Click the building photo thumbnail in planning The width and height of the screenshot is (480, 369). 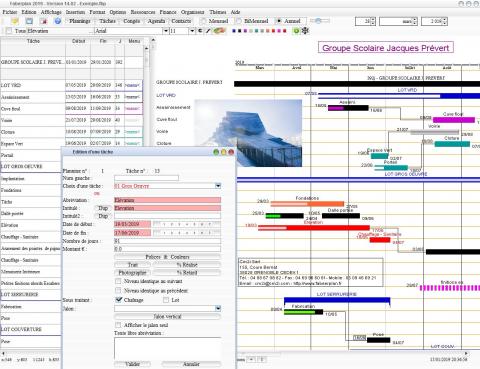pyautogui.click(x=248, y=133)
